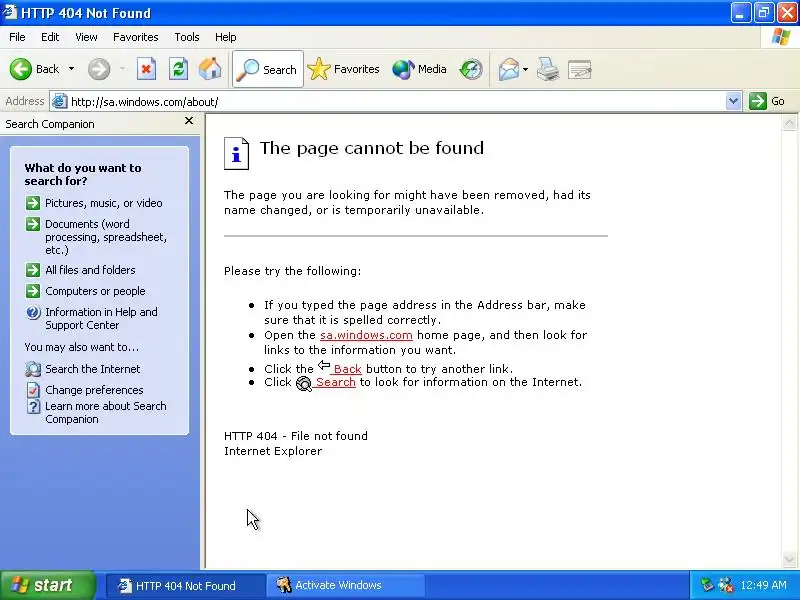Open the View menu

[86, 37]
